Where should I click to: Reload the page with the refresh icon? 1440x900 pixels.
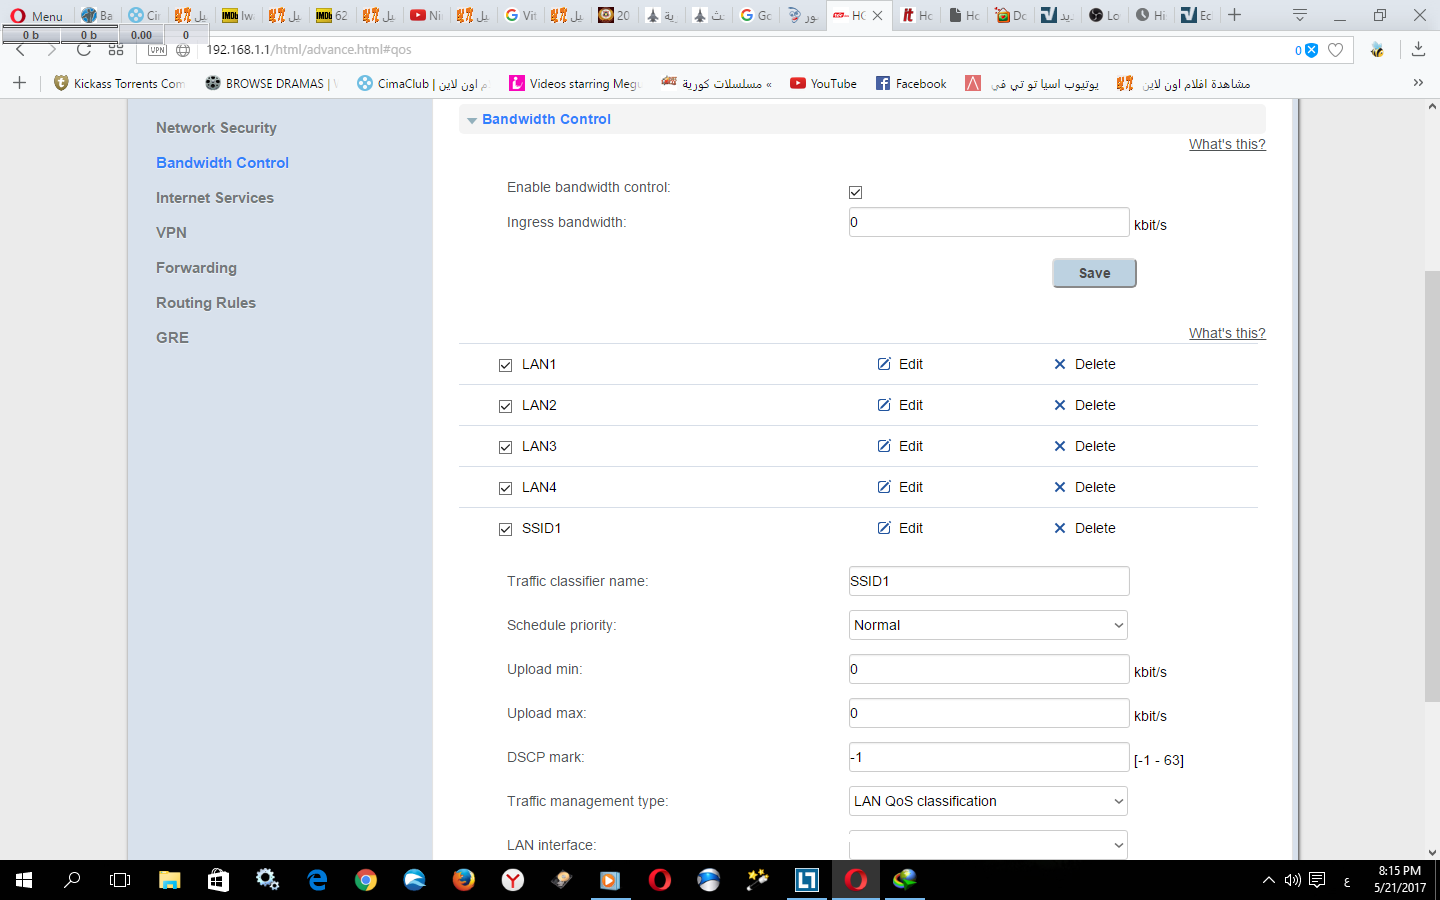pos(84,50)
